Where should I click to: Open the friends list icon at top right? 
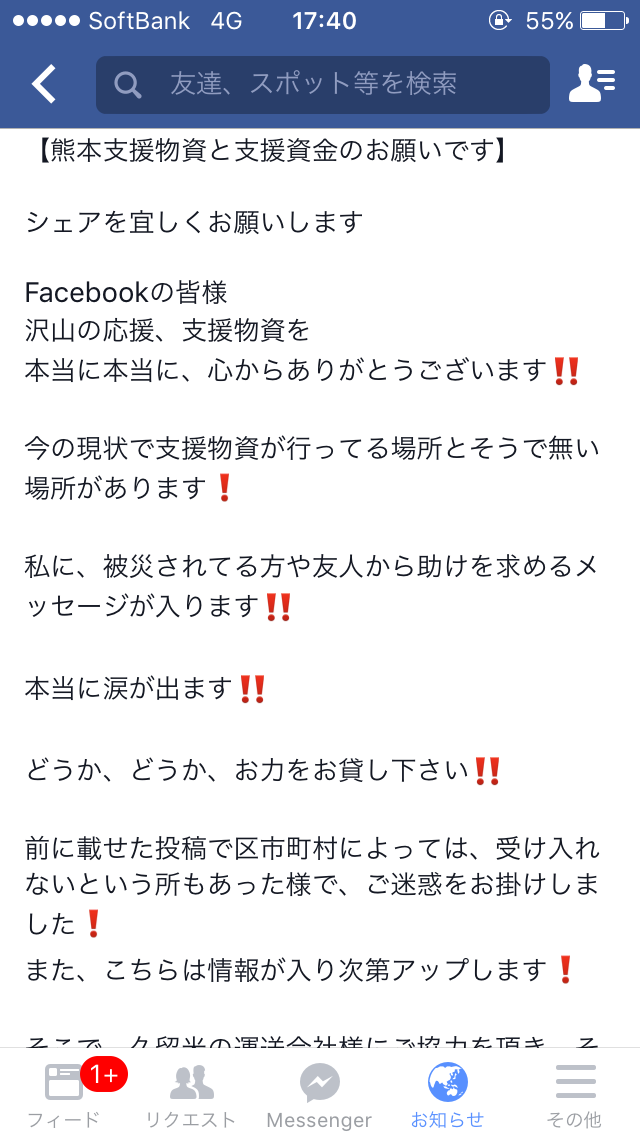coord(592,84)
